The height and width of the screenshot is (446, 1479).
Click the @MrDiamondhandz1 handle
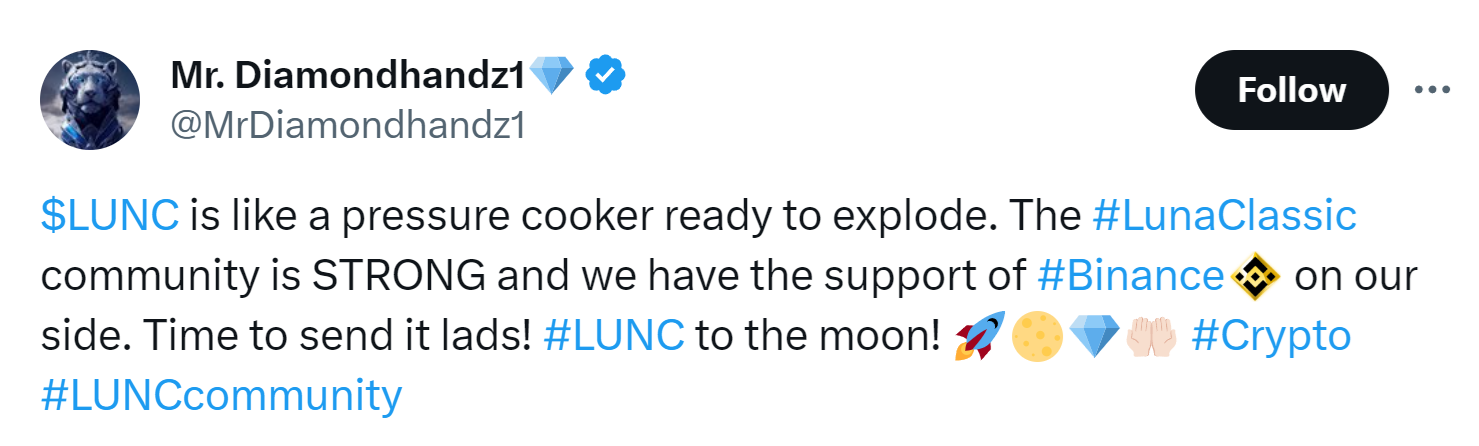click(x=347, y=126)
